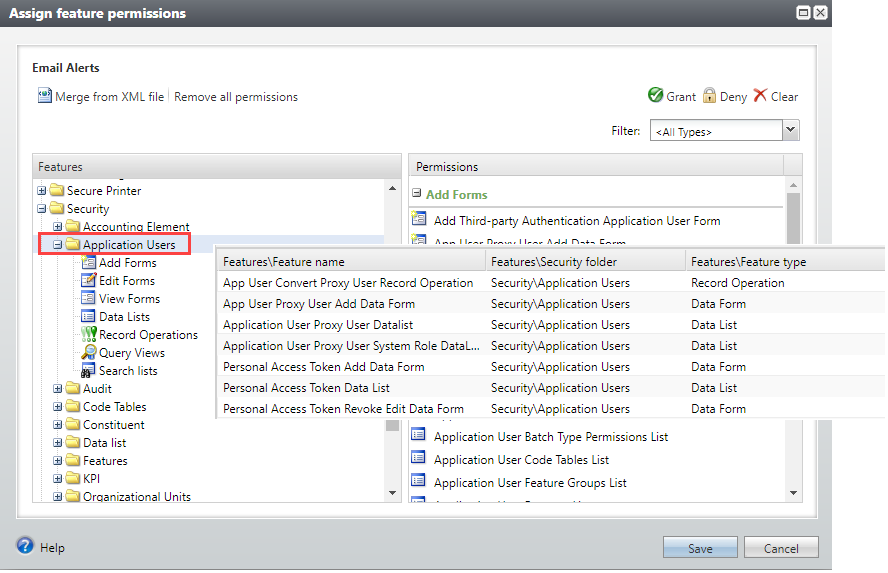Click icon beside Application User Code Tables List
The height and width of the screenshot is (573, 888).
coord(419,457)
